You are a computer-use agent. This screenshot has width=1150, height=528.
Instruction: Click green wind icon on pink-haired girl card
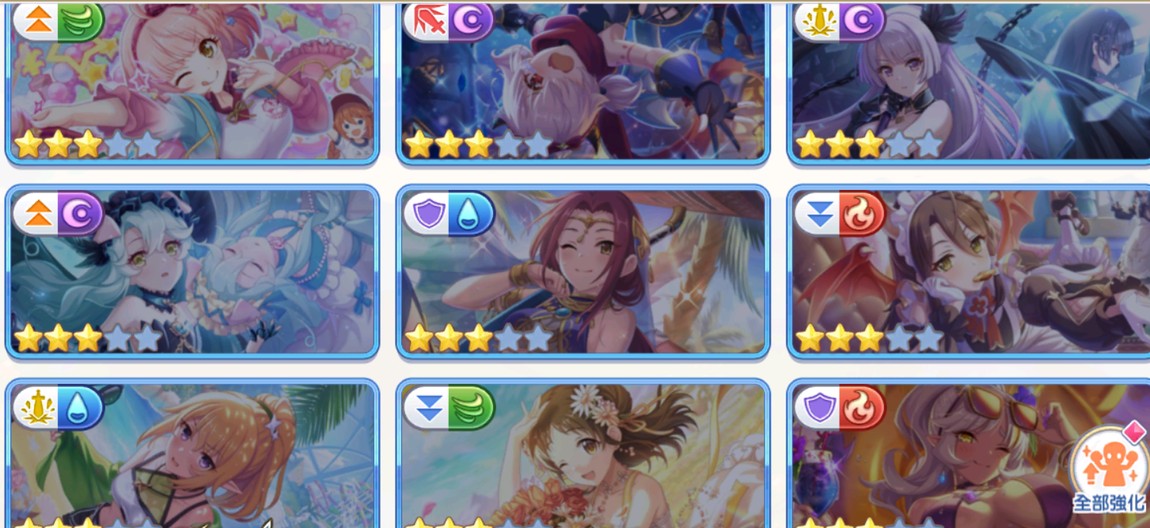(79, 21)
